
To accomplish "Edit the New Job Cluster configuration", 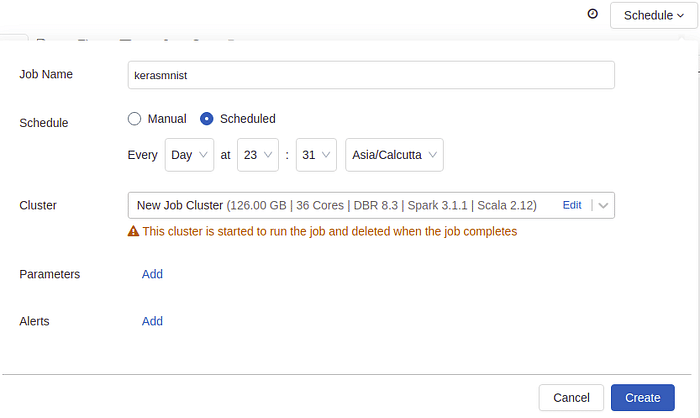I will tap(572, 205).
